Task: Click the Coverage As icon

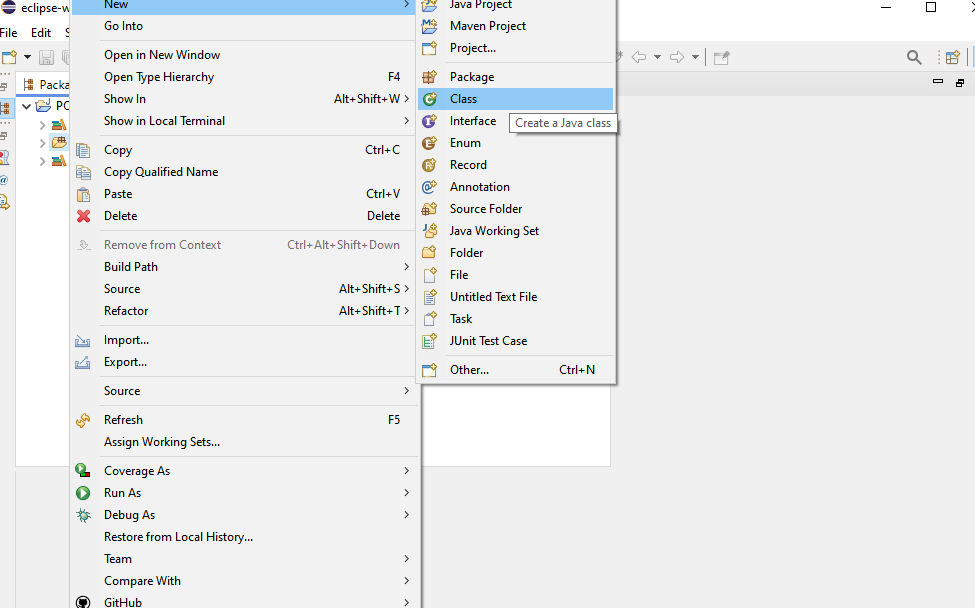Action: coord(83,471)
